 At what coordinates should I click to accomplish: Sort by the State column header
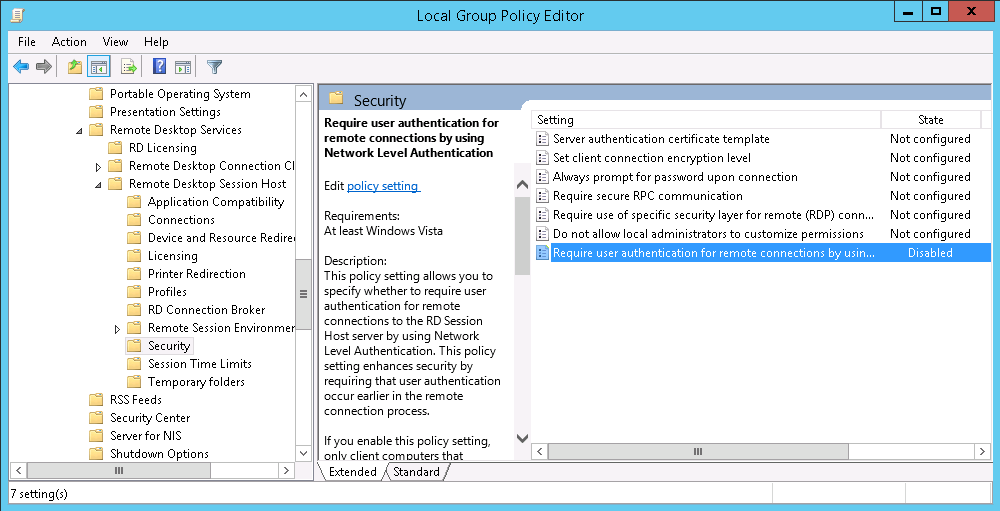tap(930, 120)
